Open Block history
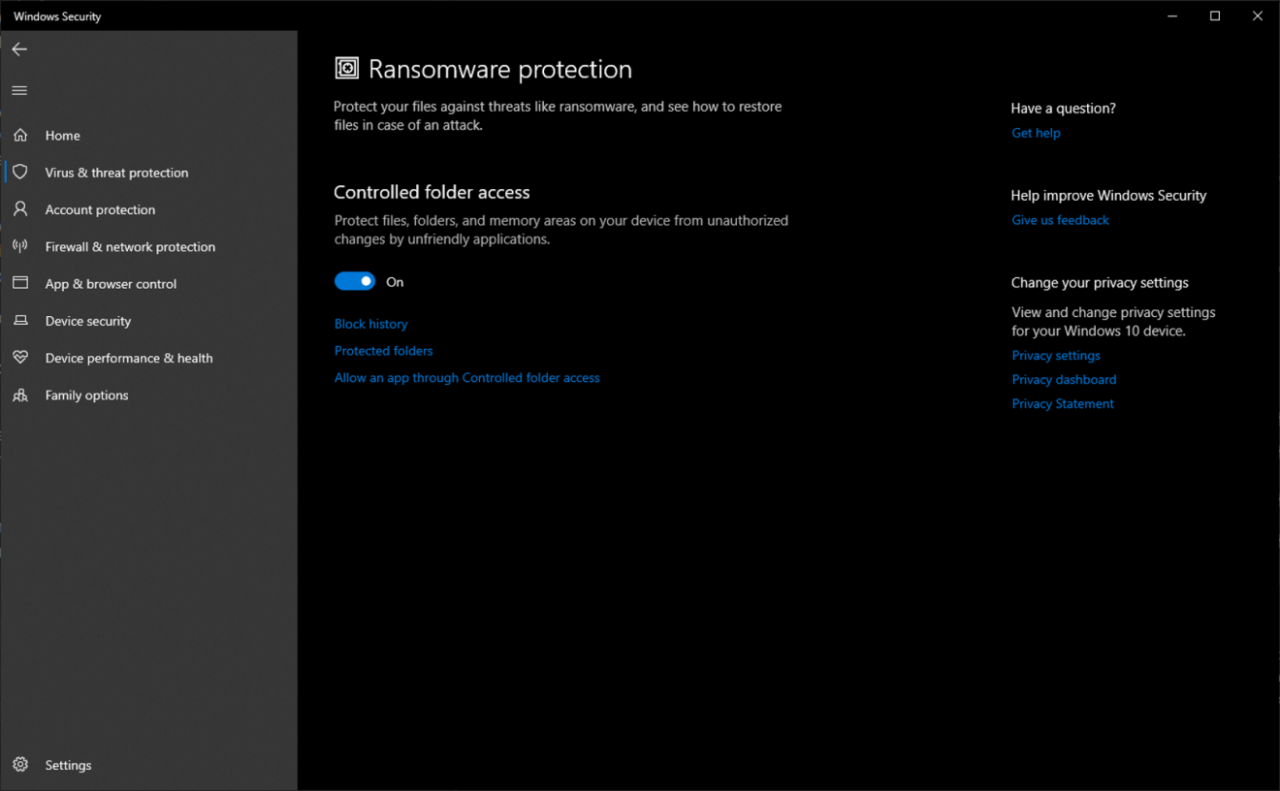This screenshot has width=1280, height=791. (x=370, y=323)
